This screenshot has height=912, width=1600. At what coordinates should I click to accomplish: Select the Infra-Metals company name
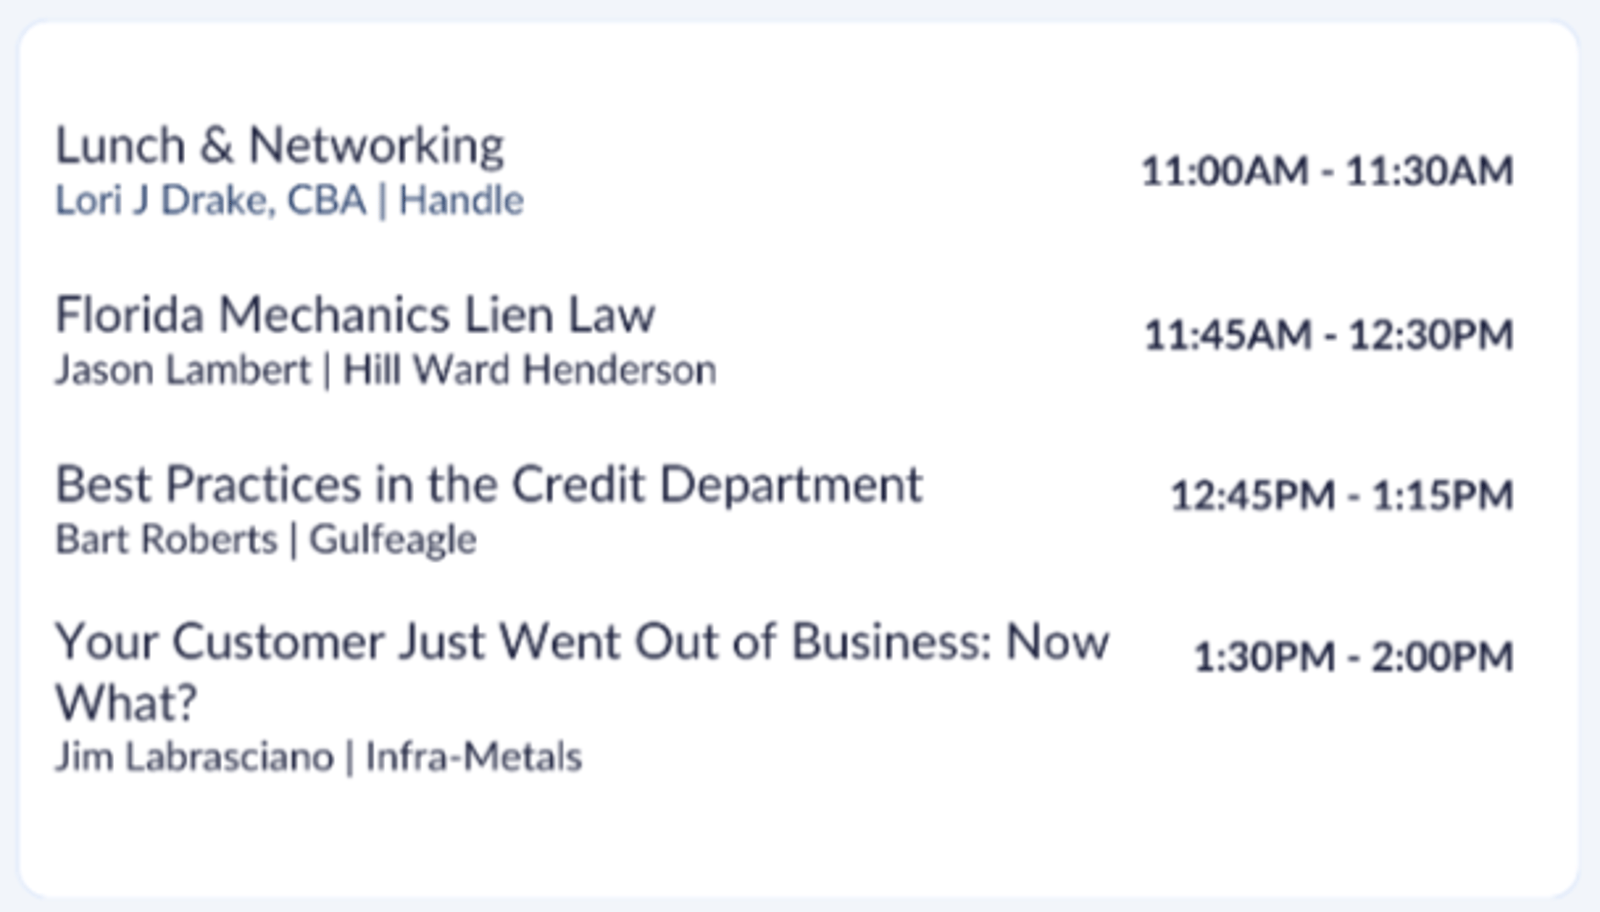click(473, 757)
